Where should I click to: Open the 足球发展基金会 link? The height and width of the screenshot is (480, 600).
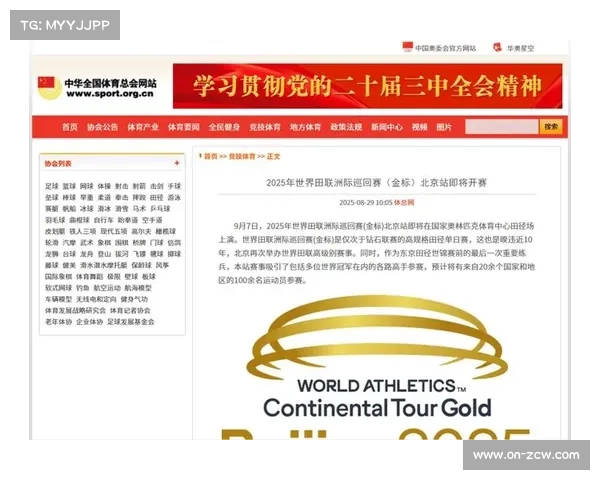[130, 322]
